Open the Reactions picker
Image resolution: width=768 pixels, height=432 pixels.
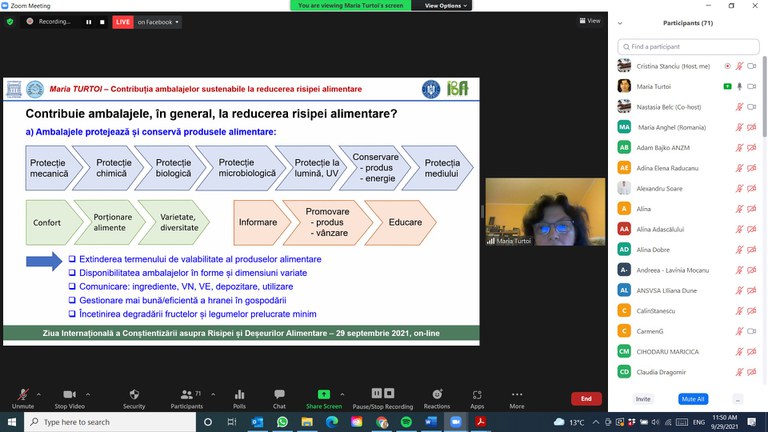tap(437, 394)
